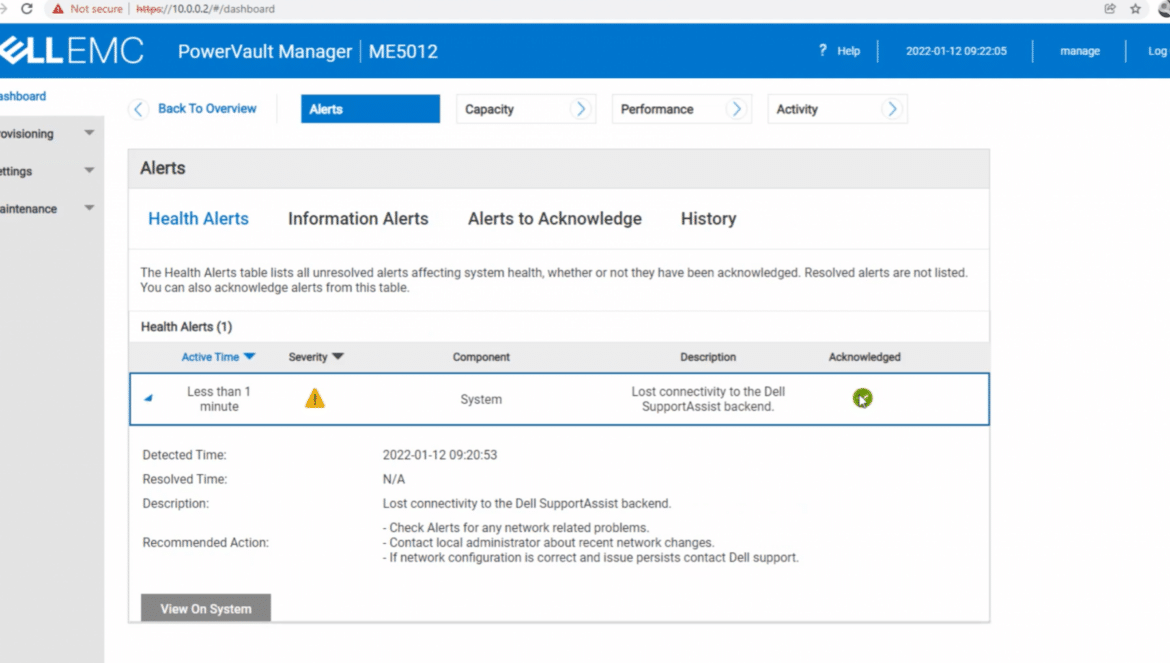Click the green acknowledged check icon
1170x663 pixels.
click(863, 398)
